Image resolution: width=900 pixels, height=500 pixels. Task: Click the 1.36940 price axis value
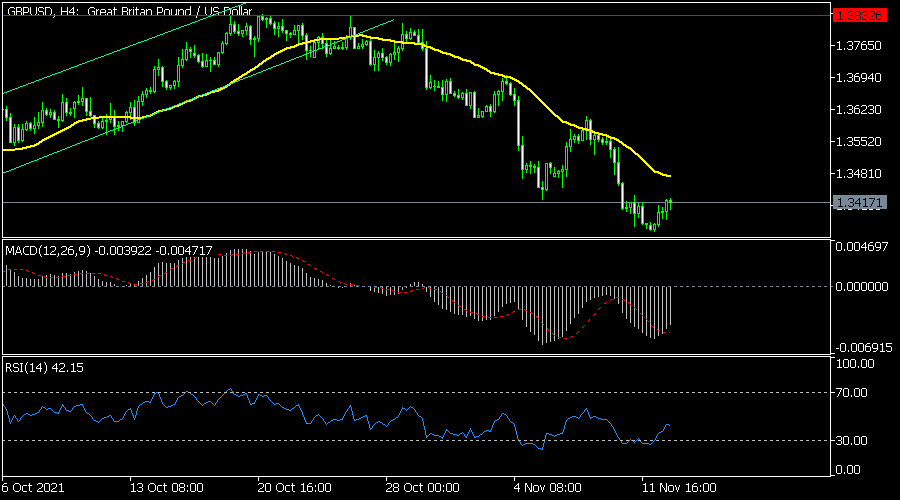[x=859, y=77]
